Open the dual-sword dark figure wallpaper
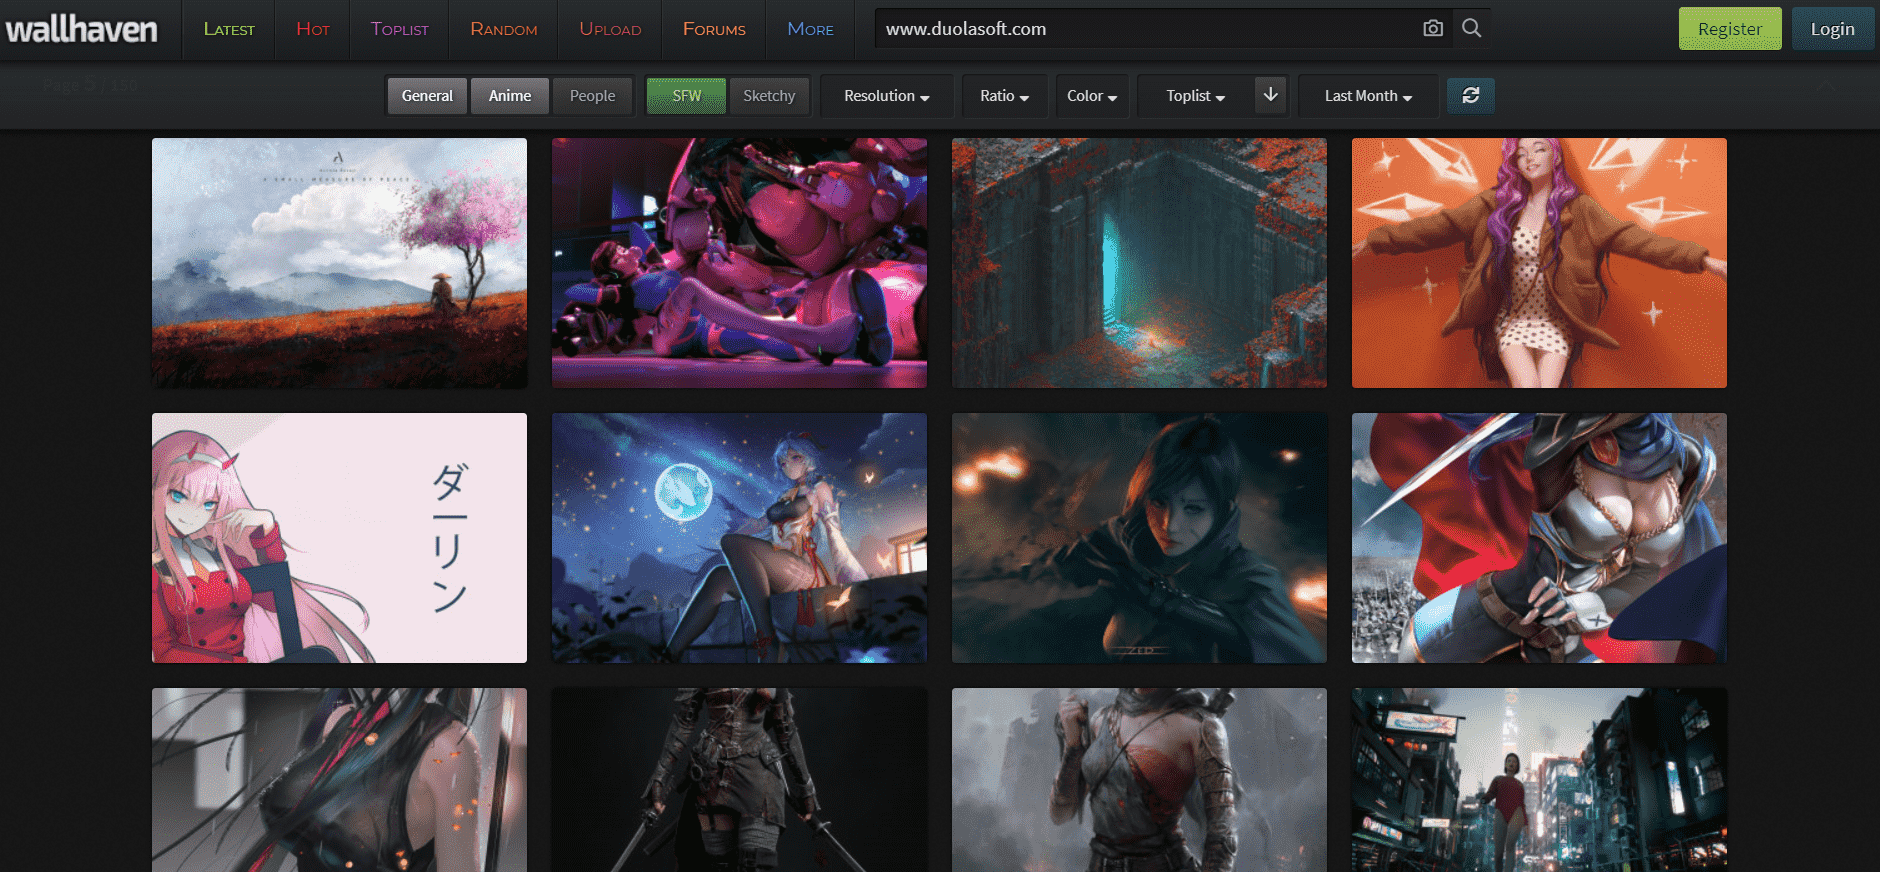The width and height of the screenshot is (1880, 872). click(739, 780)
